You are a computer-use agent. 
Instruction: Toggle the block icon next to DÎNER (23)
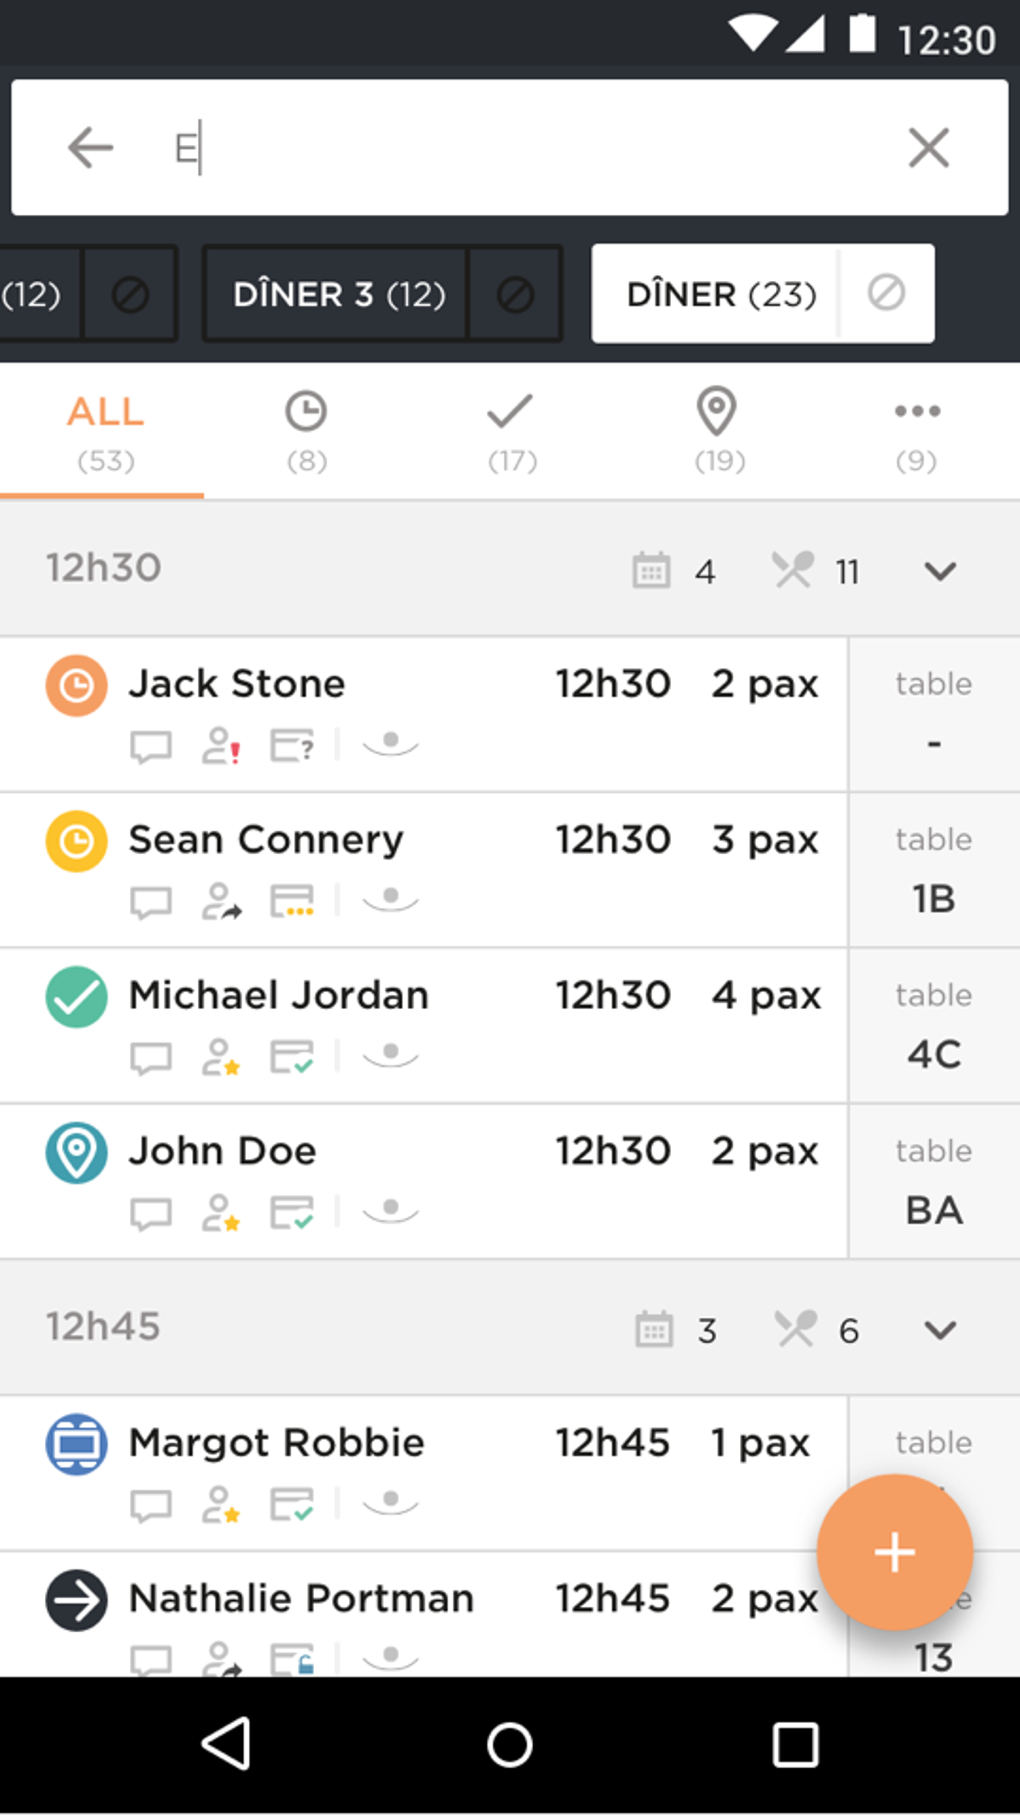pyautogui.click(x=886, y=293)
